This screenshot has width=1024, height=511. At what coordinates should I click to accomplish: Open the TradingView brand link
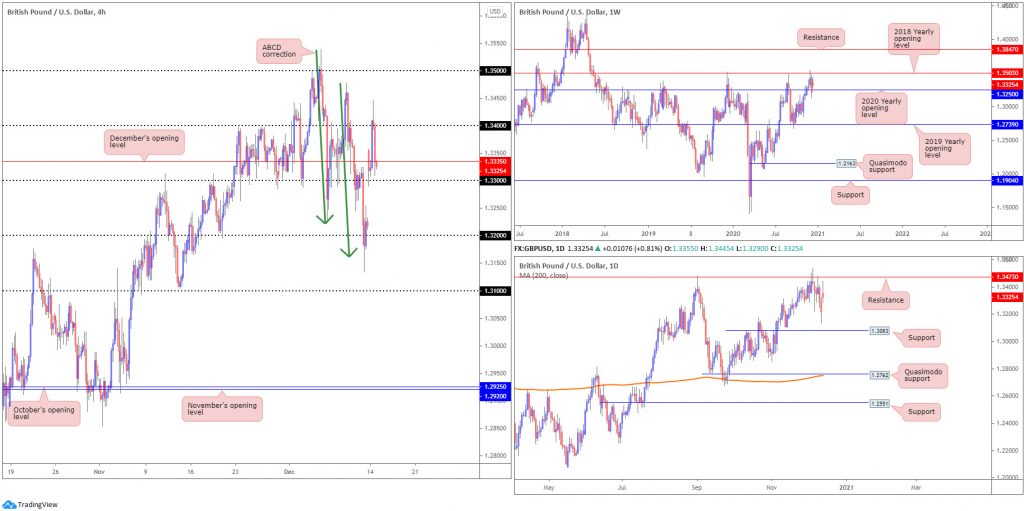click(x=32, y=504)
